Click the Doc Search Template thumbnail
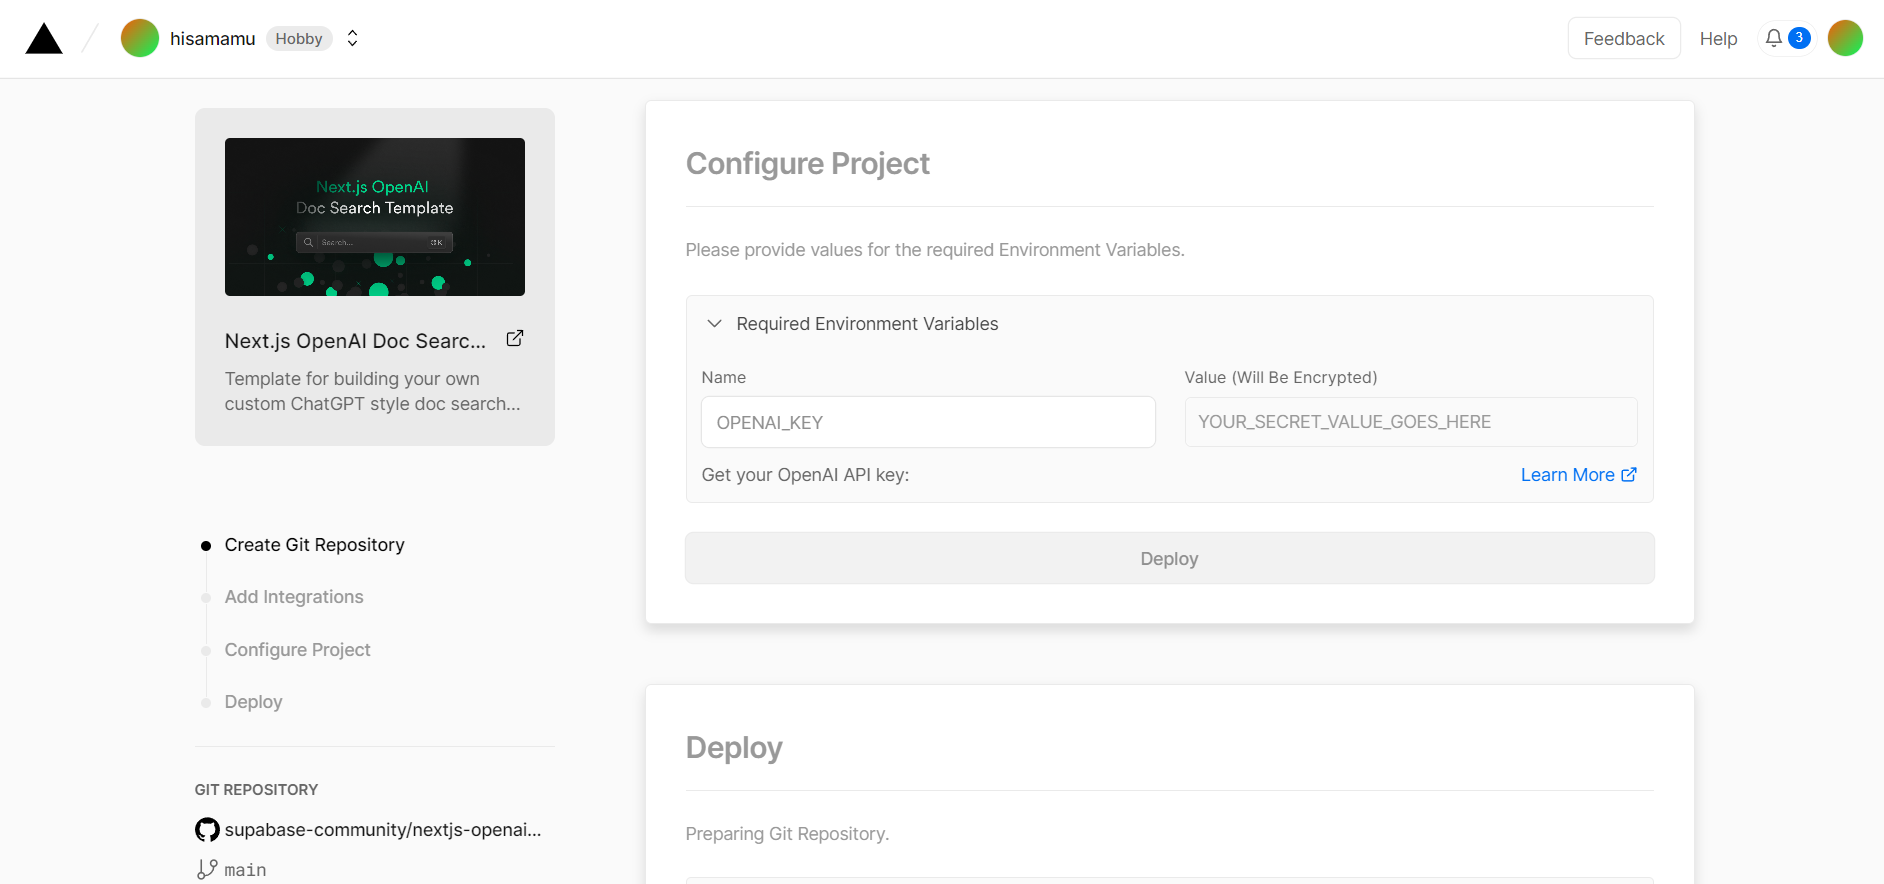1884x884 pixels. pos(375,217)
